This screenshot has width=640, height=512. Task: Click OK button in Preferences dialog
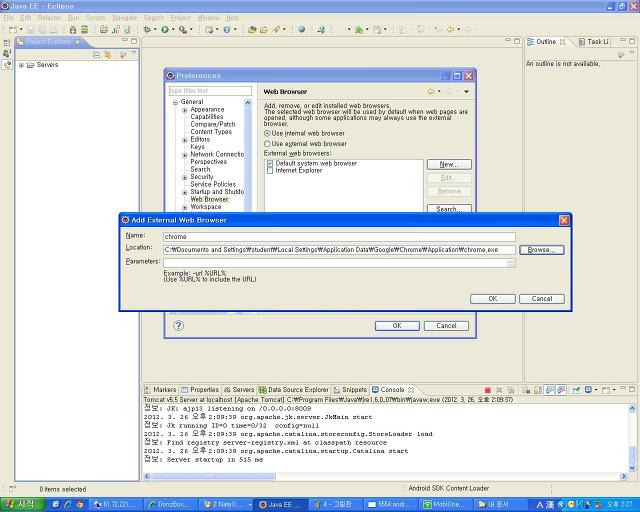click(x=397, y=326)
